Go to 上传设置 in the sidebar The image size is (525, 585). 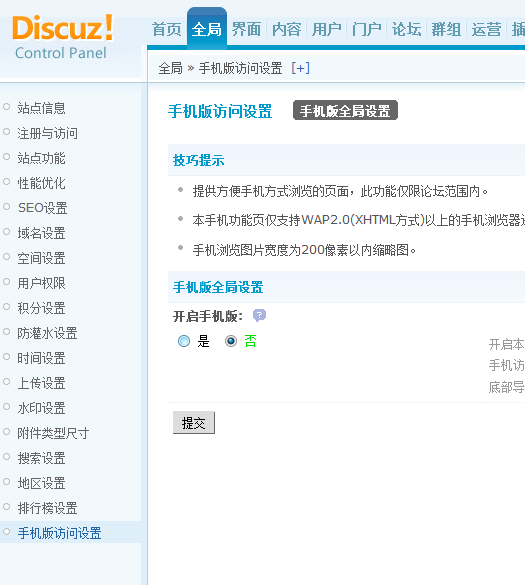[41, 383]
